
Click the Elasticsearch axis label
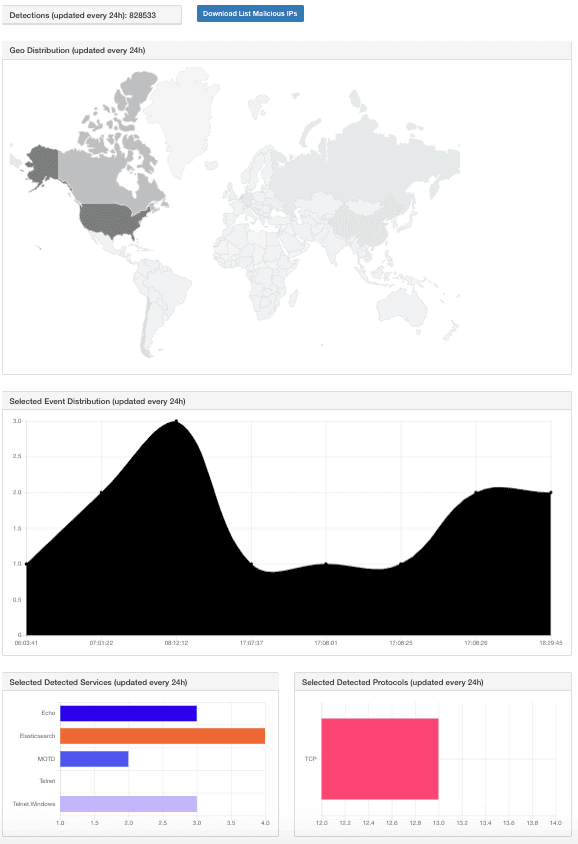pos(37,736)
